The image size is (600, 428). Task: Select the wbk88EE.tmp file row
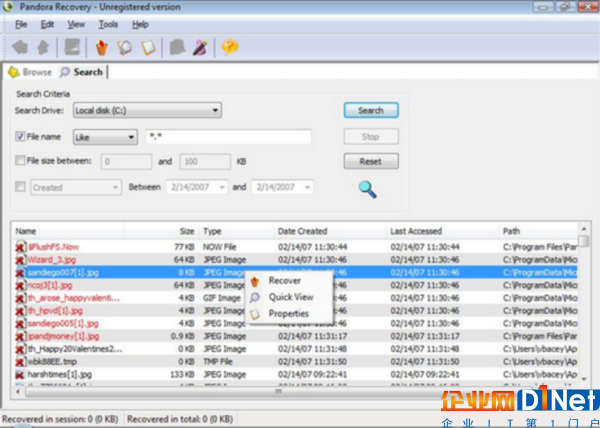(x=295, y=361)
